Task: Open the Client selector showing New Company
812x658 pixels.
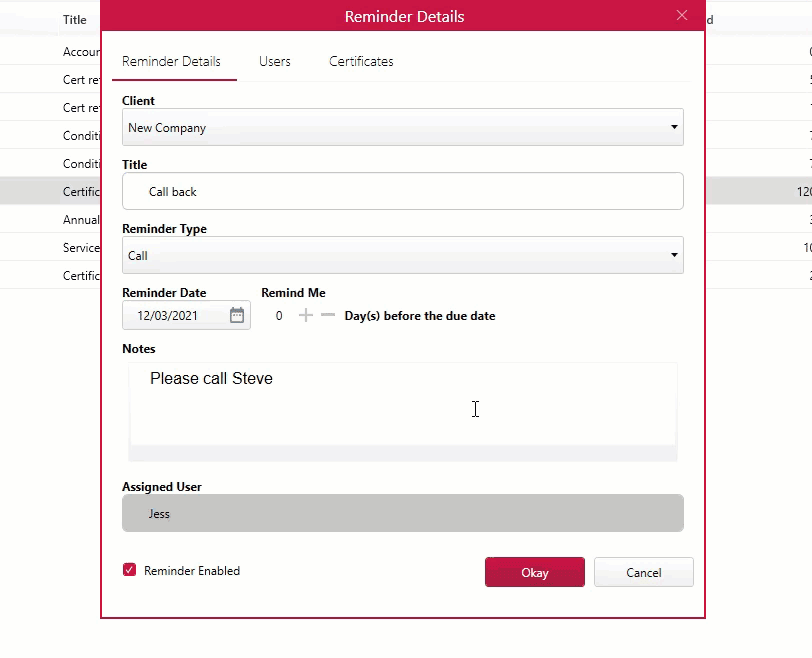Action: point(400,127)
